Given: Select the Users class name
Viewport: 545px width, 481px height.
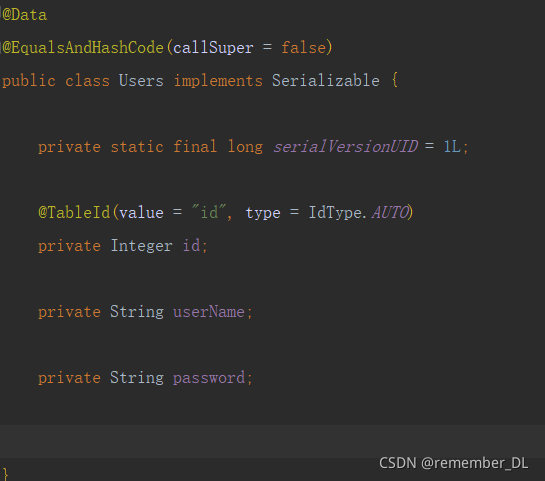Looking at the screenshot, I should (x=141, y=81).
